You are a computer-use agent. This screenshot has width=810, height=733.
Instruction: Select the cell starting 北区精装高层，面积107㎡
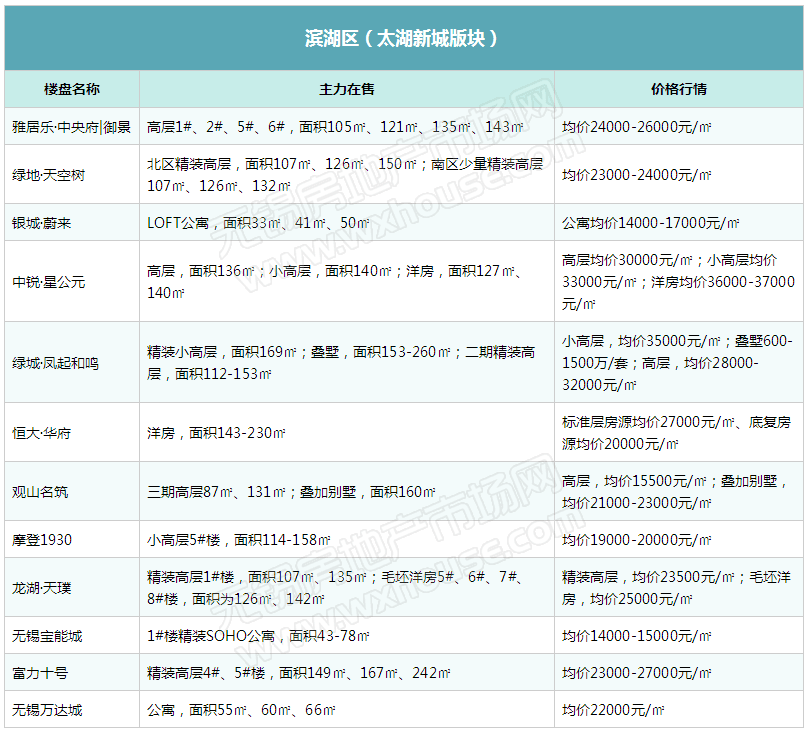tap(345, 175)
